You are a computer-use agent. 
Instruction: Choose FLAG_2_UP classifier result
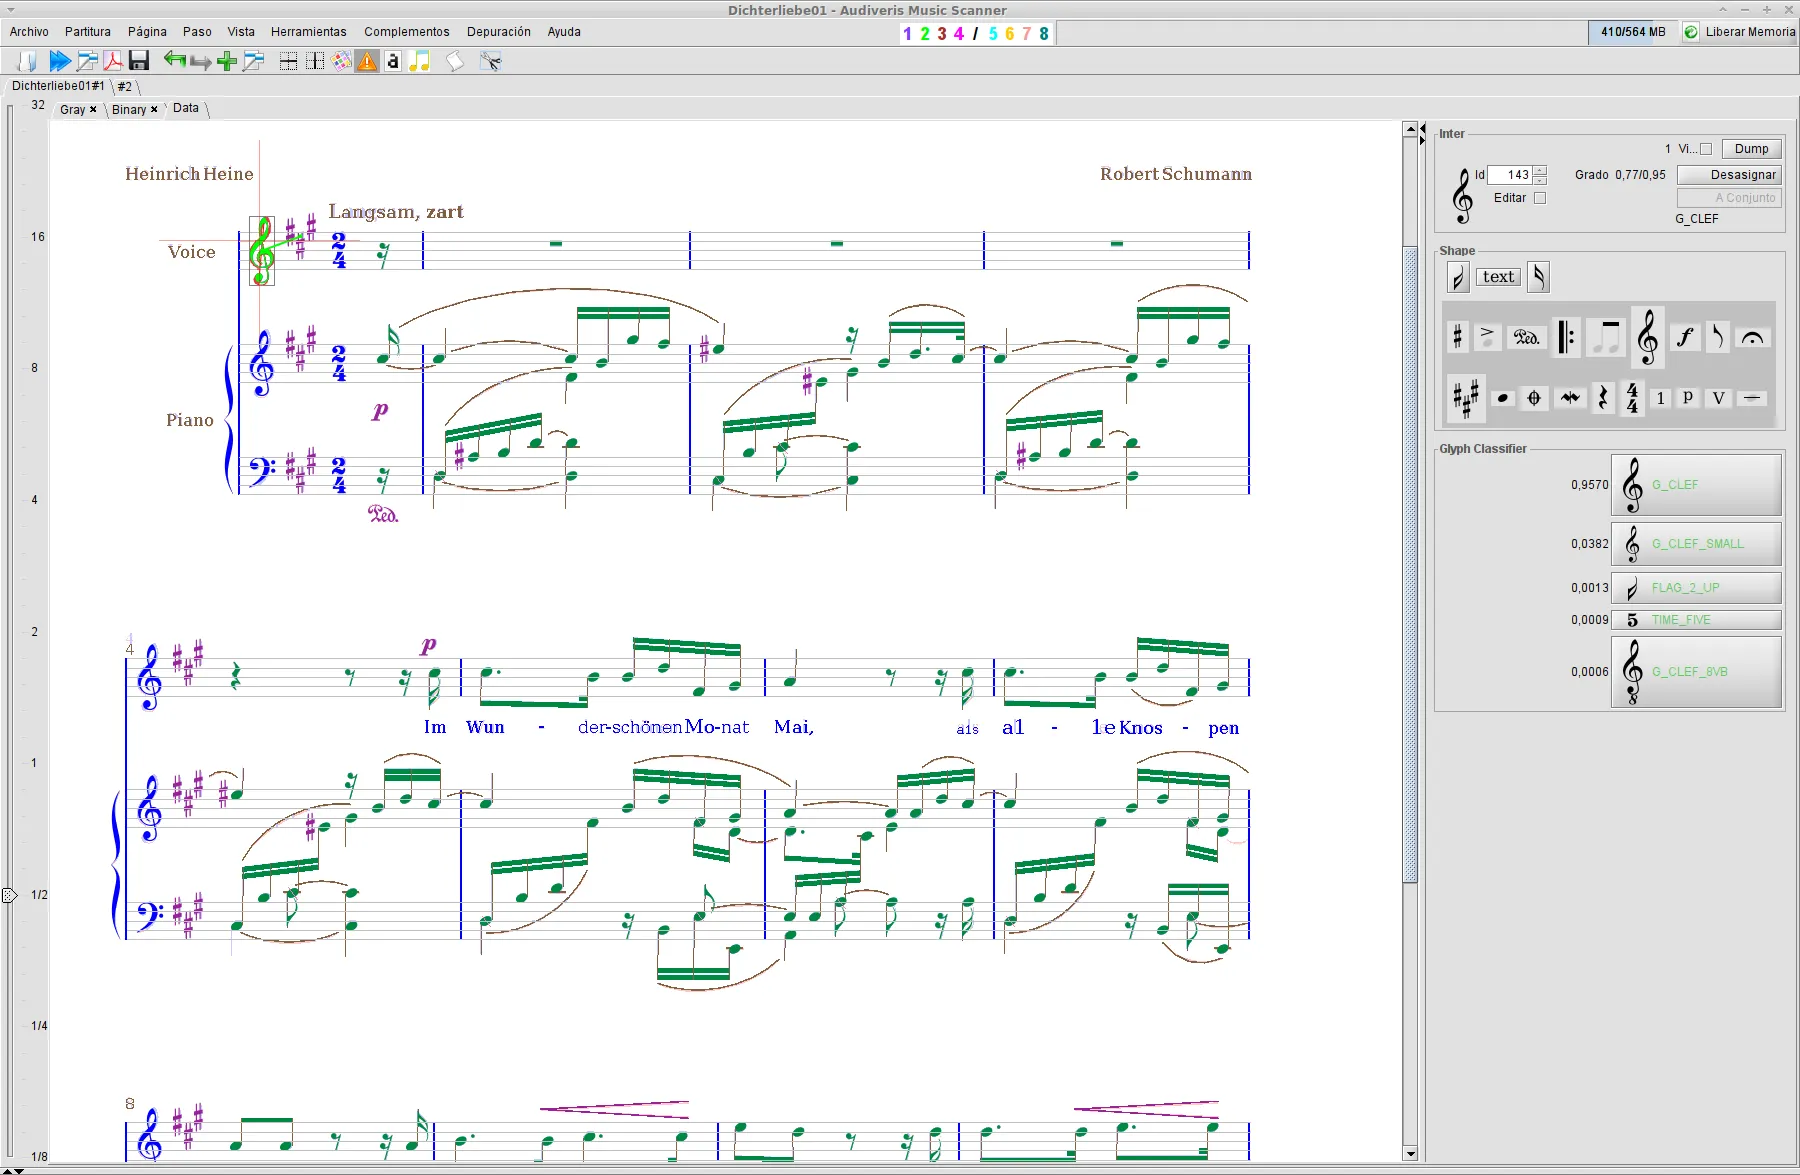pos(1696,588)
